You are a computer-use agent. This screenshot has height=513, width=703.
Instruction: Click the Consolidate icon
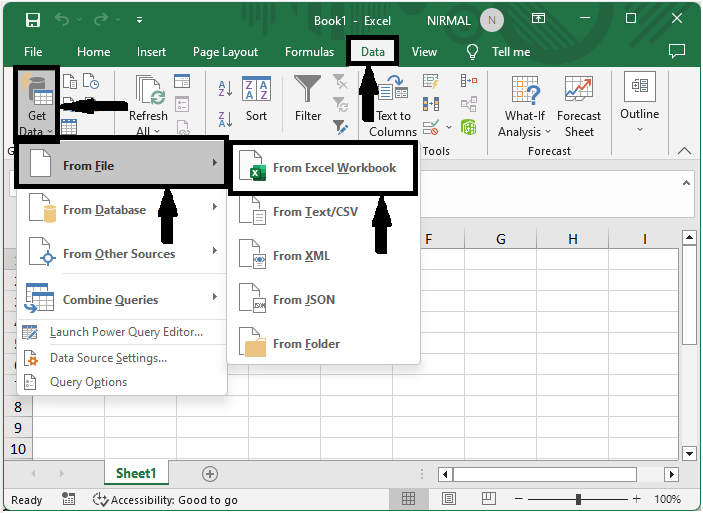click(469, 81)
